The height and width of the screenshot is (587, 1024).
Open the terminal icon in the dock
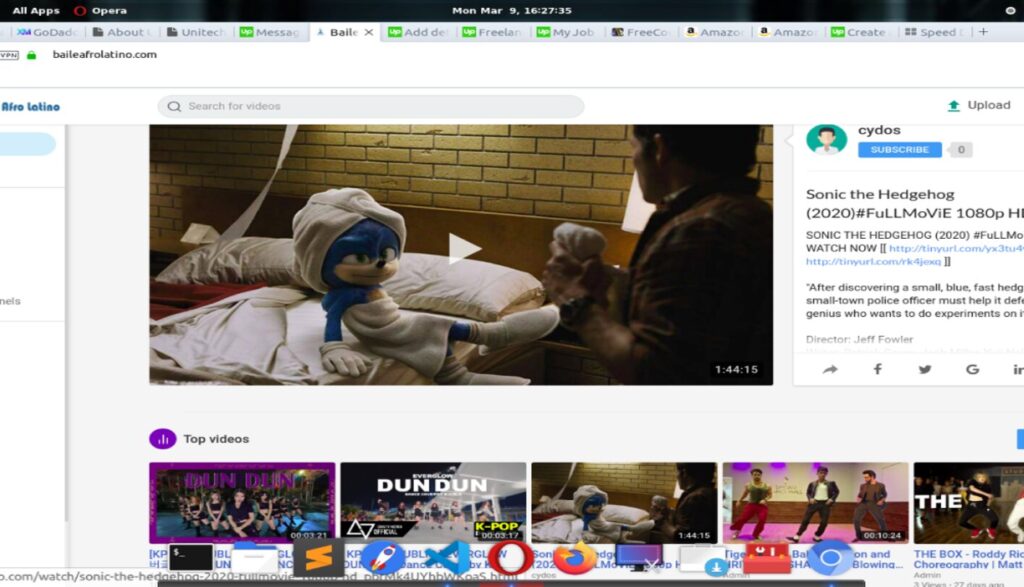190,558
